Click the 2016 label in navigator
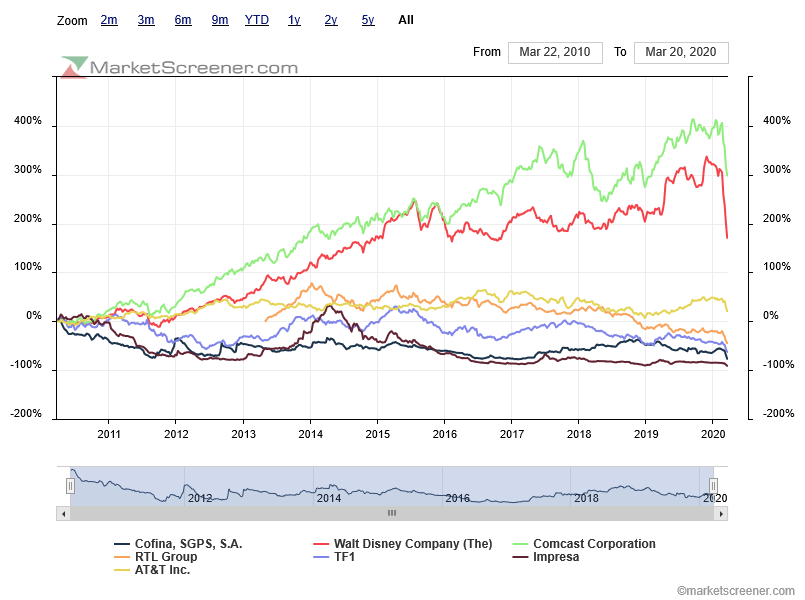 tap(457, 498)
